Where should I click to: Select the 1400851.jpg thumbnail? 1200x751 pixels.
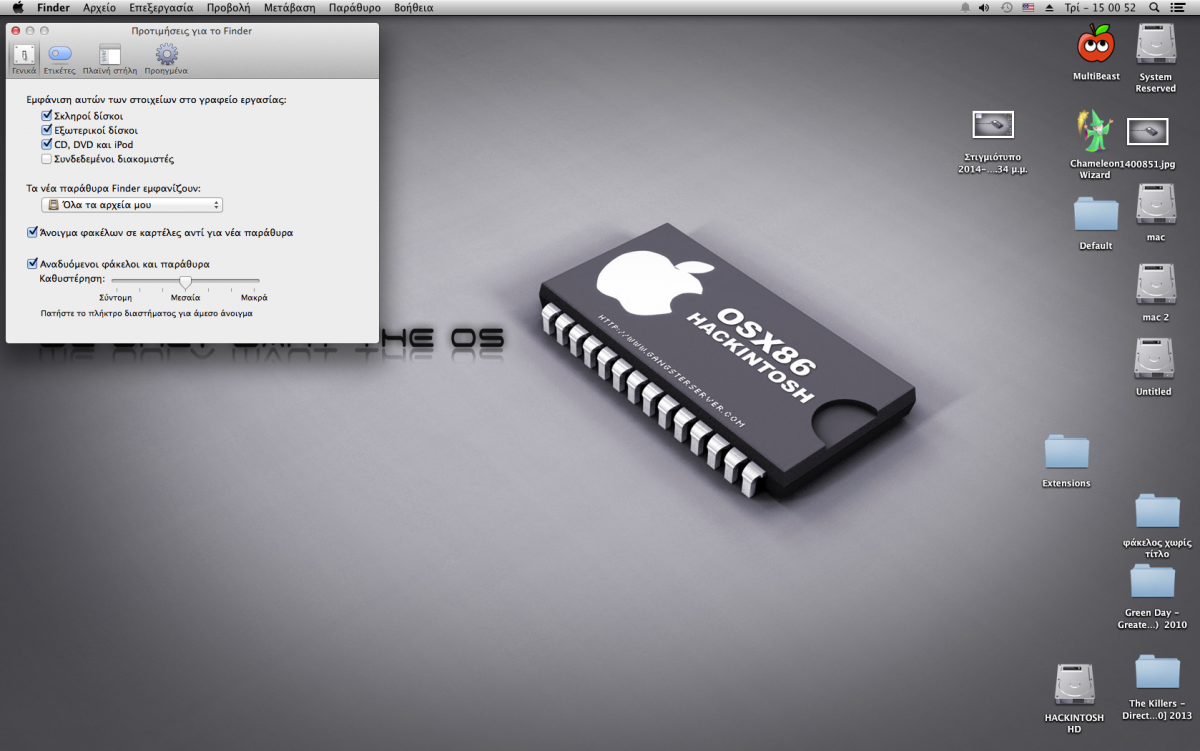point(1148,131)
